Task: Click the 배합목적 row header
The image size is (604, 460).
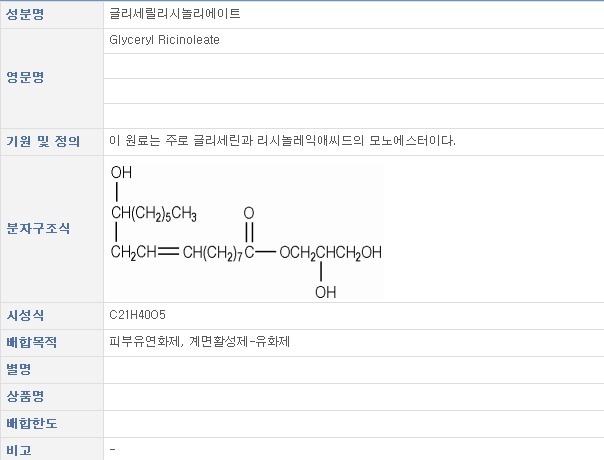Action: 31,342
